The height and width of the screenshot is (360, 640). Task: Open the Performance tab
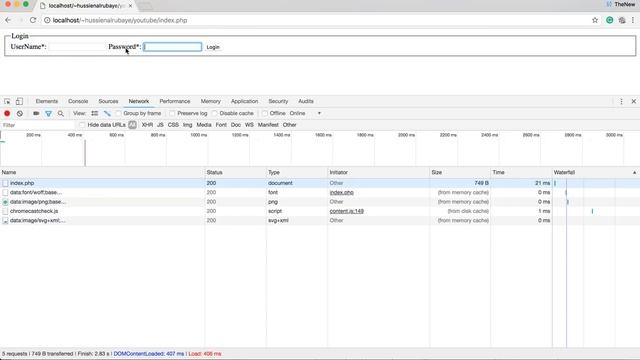pos(175,101)
